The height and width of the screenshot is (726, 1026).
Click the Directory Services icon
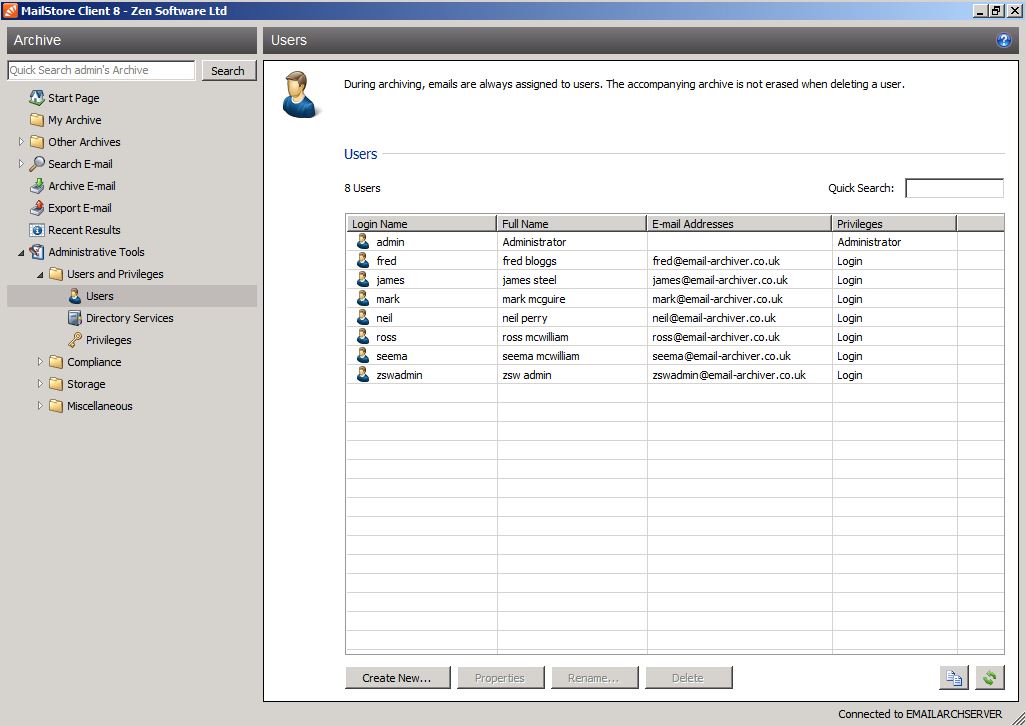[x=75, y=318]
